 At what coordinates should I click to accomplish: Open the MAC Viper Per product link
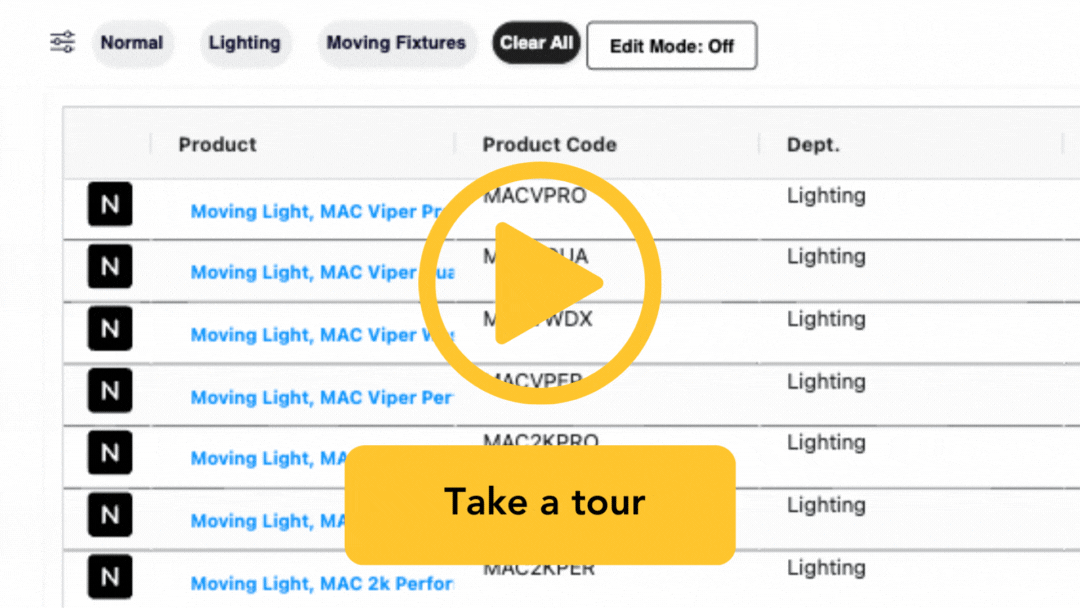click(x=320, y=397)
